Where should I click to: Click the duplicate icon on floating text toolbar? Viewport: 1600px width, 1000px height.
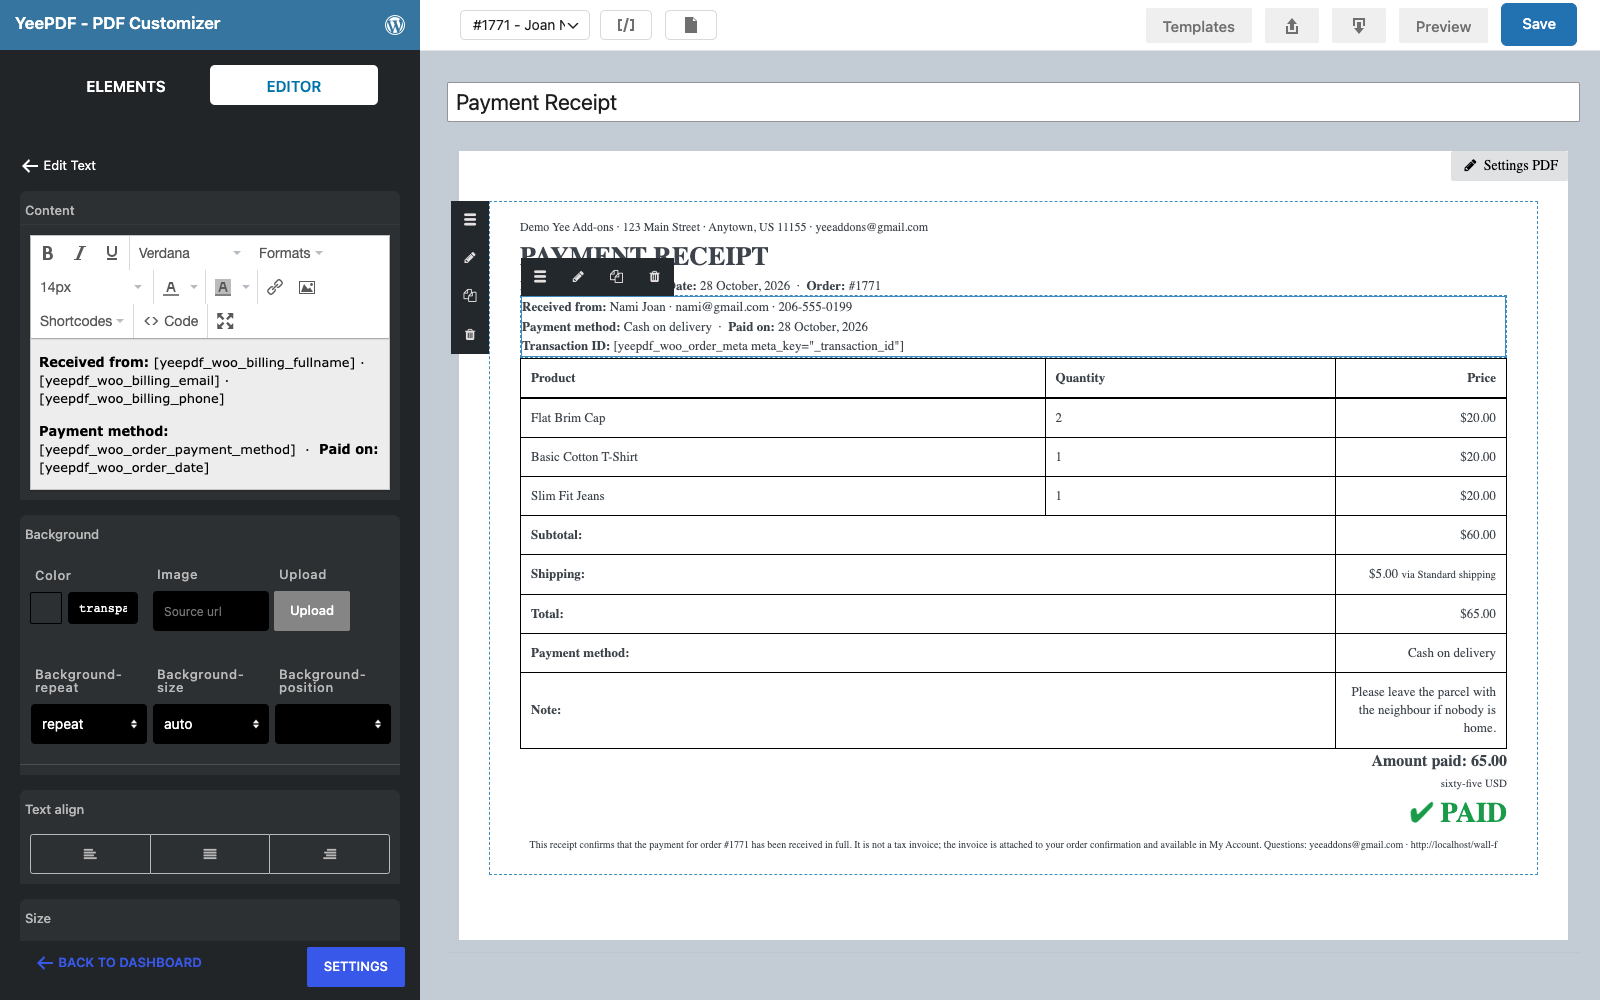tap(616, 277)
